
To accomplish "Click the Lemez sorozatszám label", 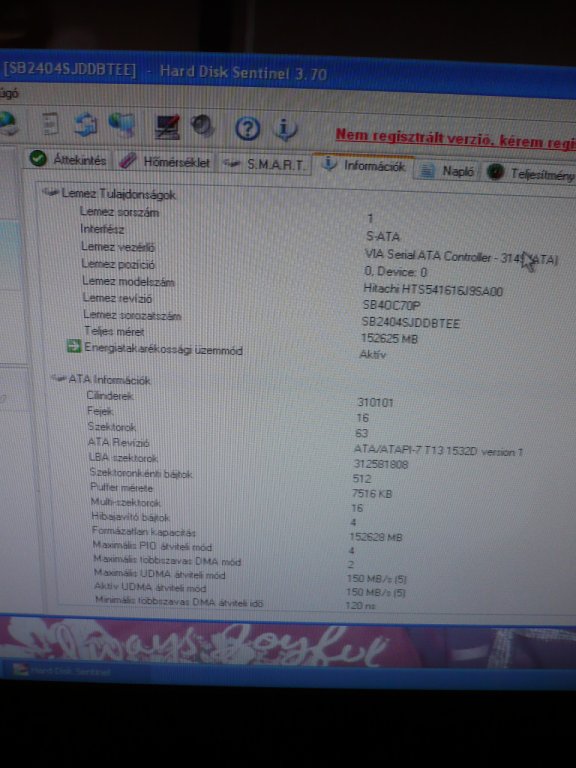I will (132, 315).
